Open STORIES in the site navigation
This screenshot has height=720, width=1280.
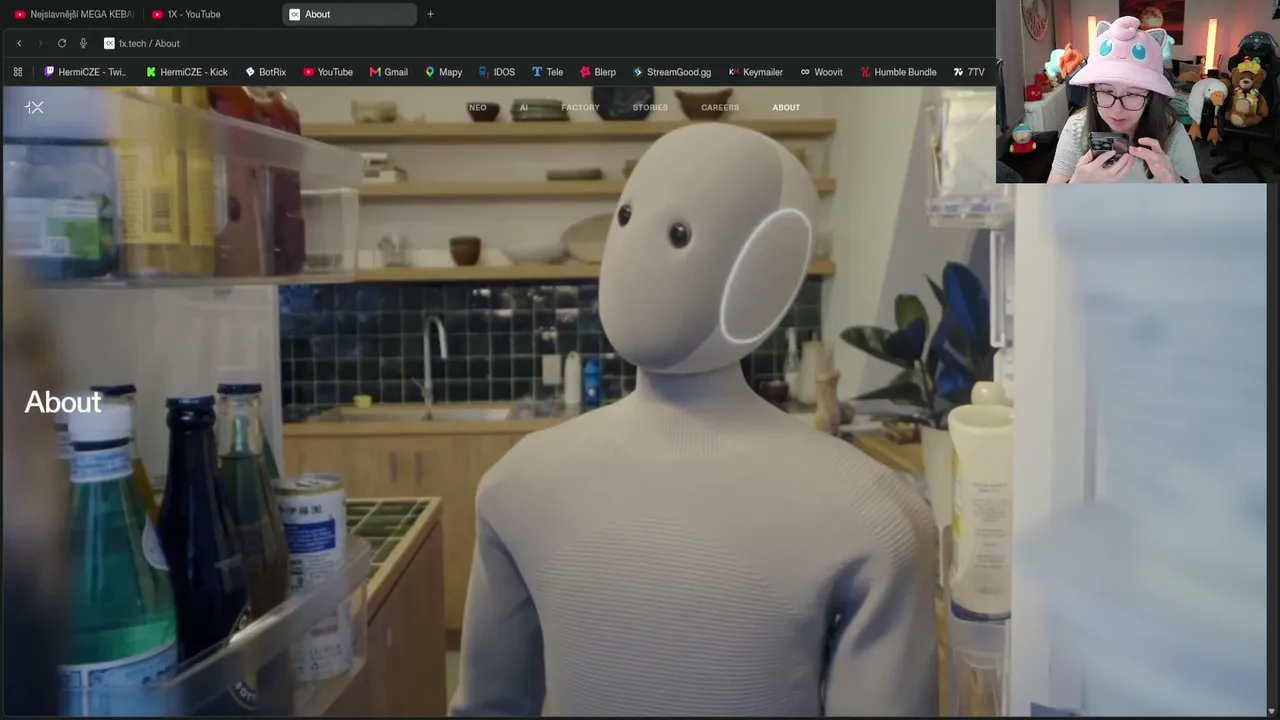(x=650, y=107)
